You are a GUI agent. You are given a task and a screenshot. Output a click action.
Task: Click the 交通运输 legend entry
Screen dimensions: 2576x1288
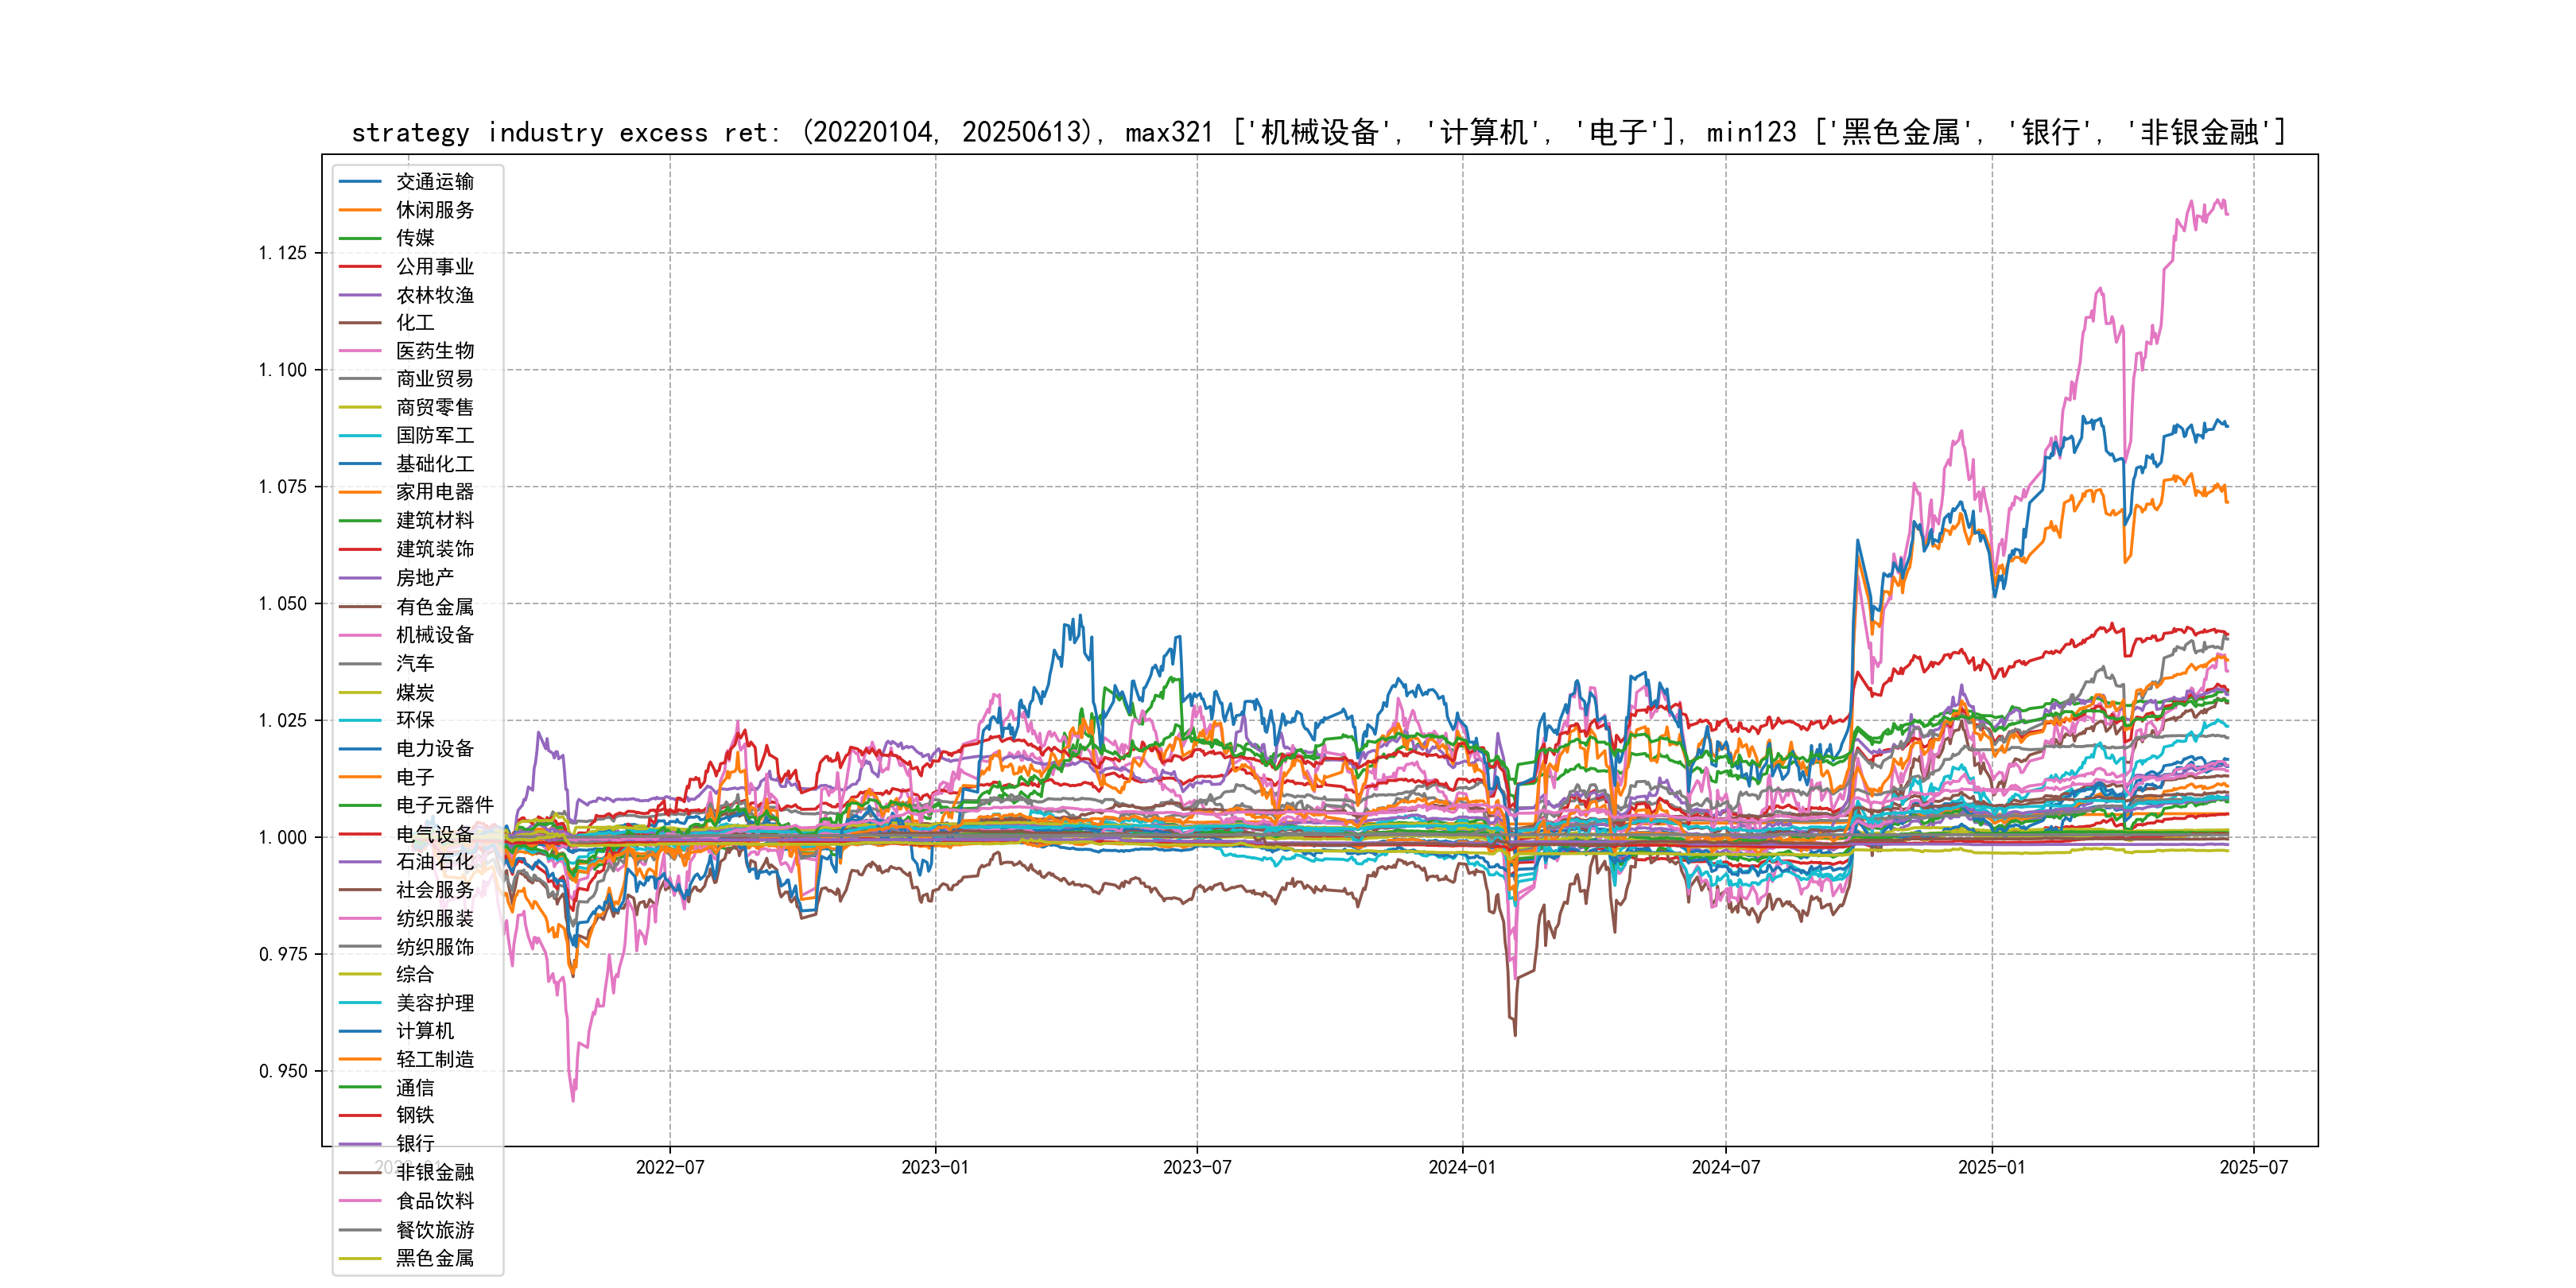click(434, 182)
